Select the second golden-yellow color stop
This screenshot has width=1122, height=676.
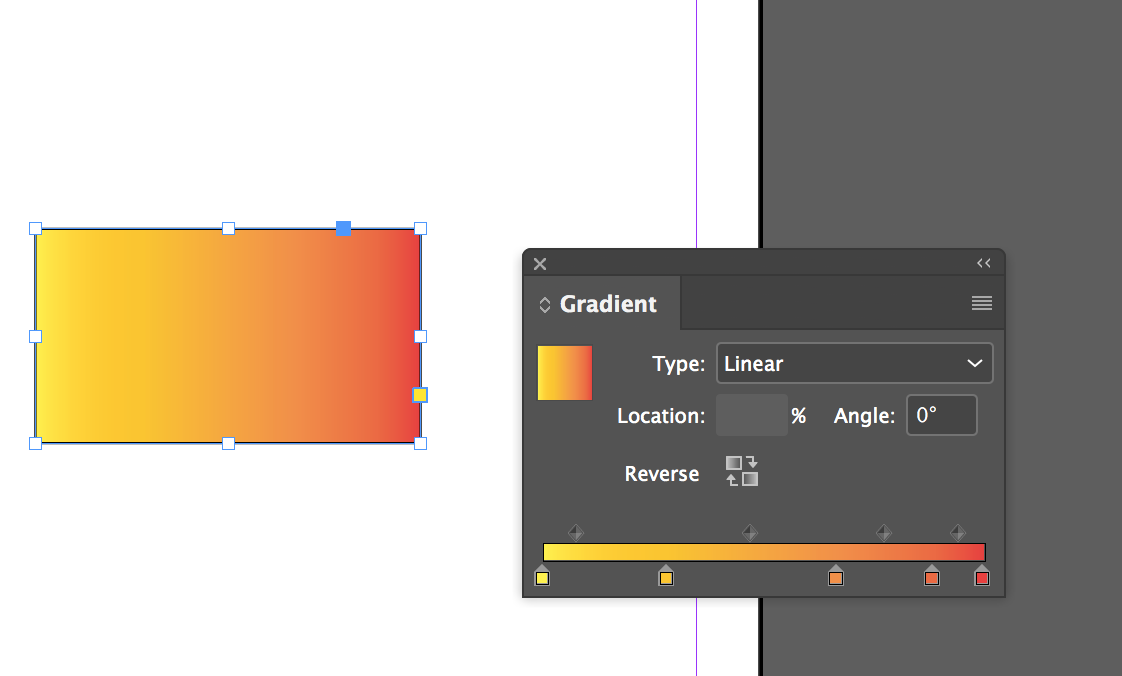666,576
